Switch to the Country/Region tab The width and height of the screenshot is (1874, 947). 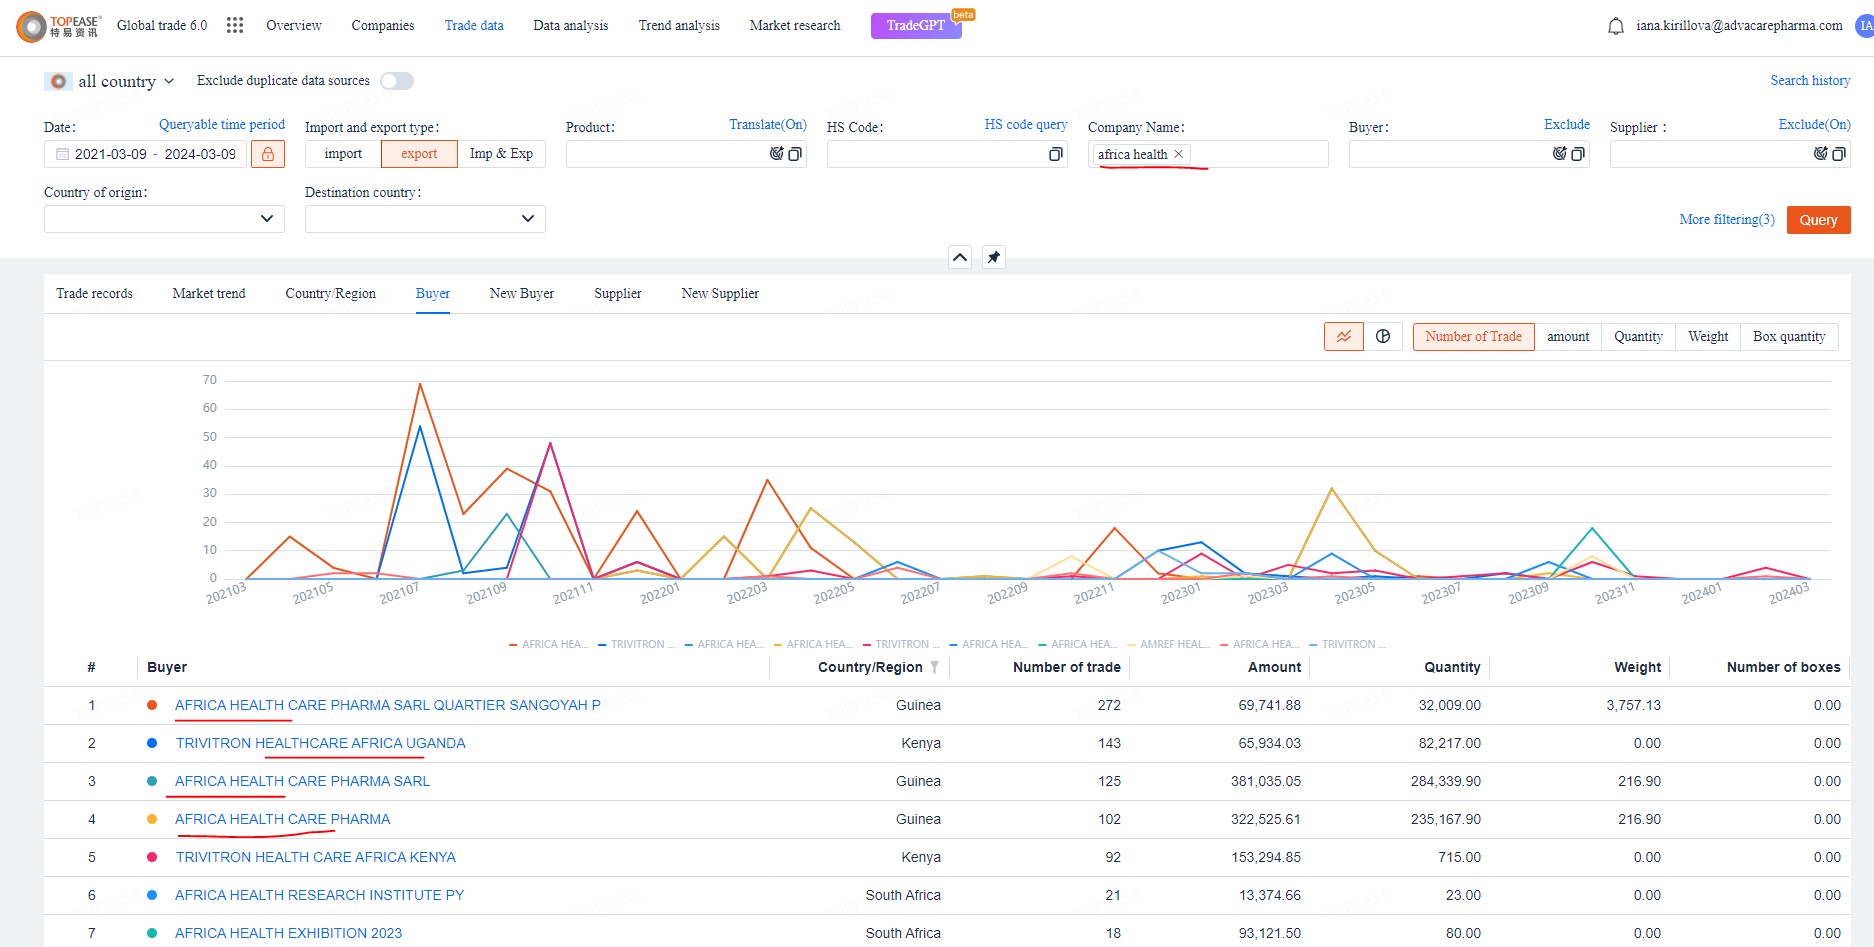pyautogui.click(x=330, y=293)
